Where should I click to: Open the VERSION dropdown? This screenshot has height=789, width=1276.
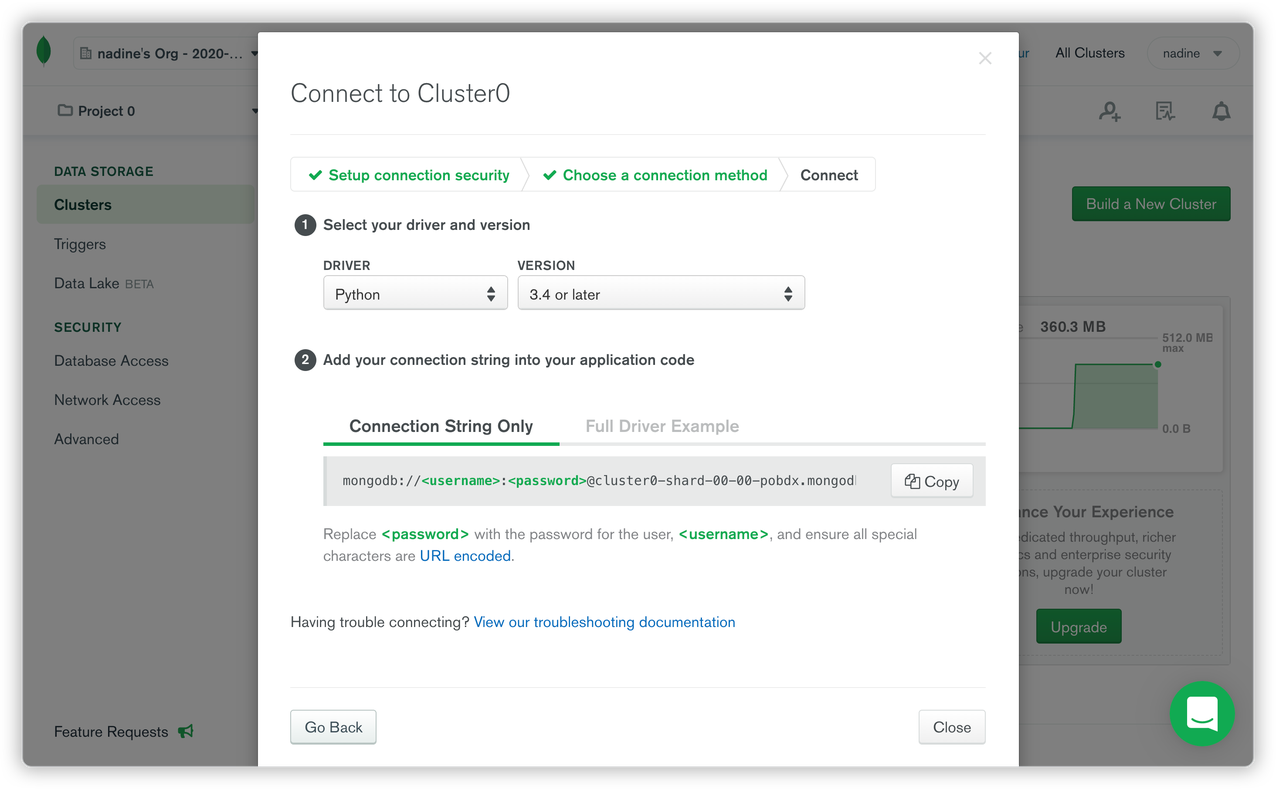click(x=661, y=292)
